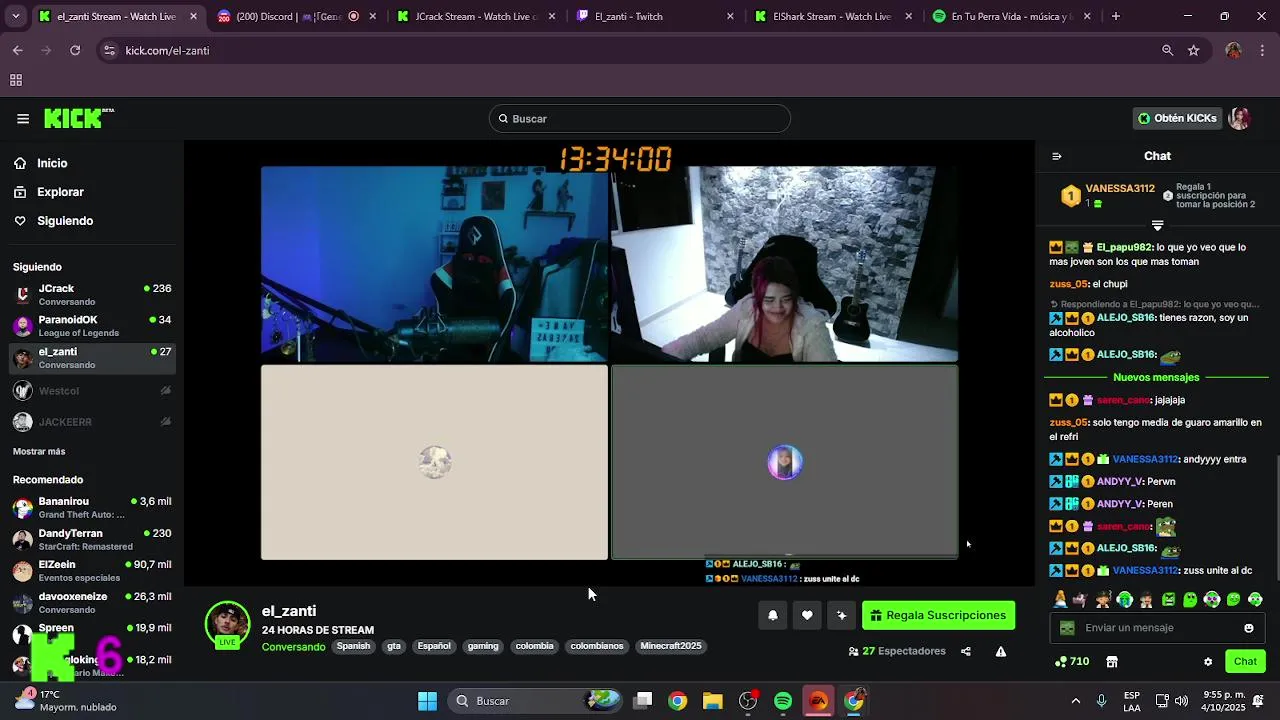Click the Spanish tag
The width and height of the screenshot is (1280, 720).
353,646
